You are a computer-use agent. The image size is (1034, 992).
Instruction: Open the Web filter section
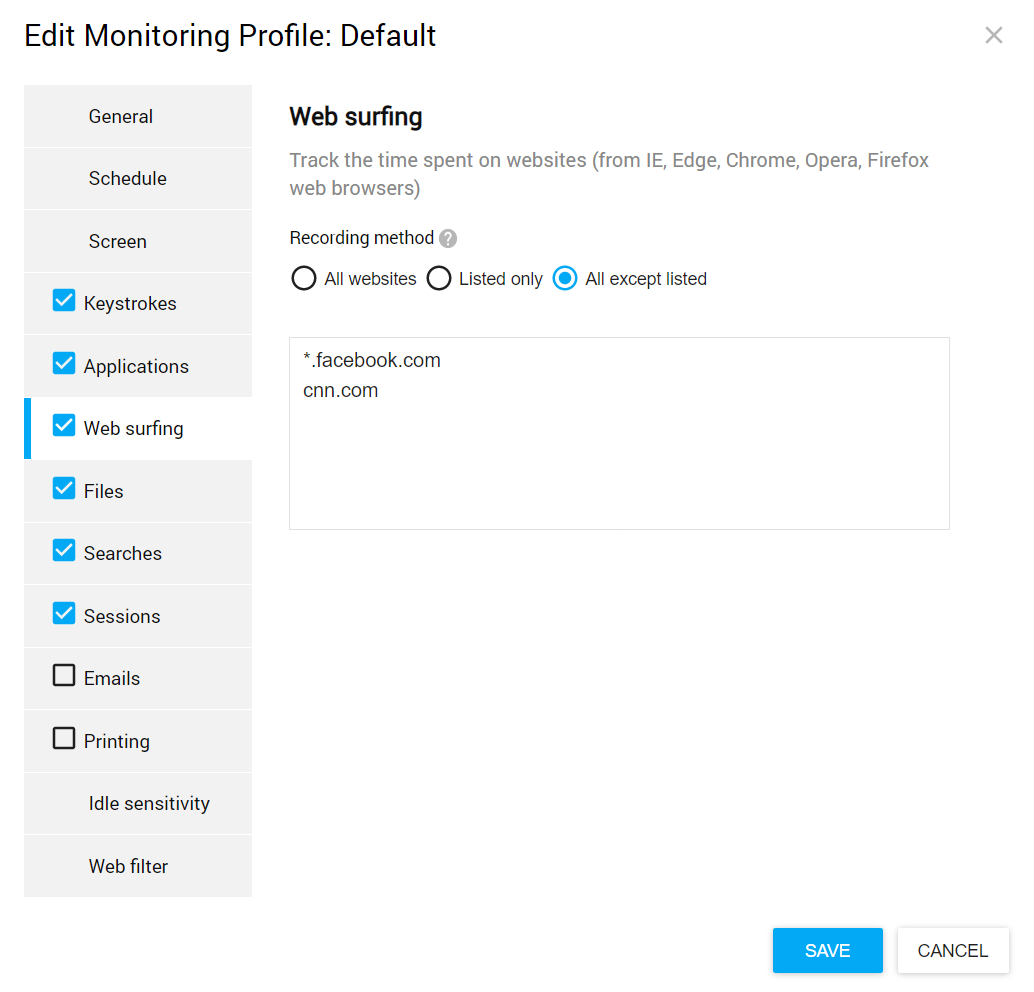coord(129,866)
